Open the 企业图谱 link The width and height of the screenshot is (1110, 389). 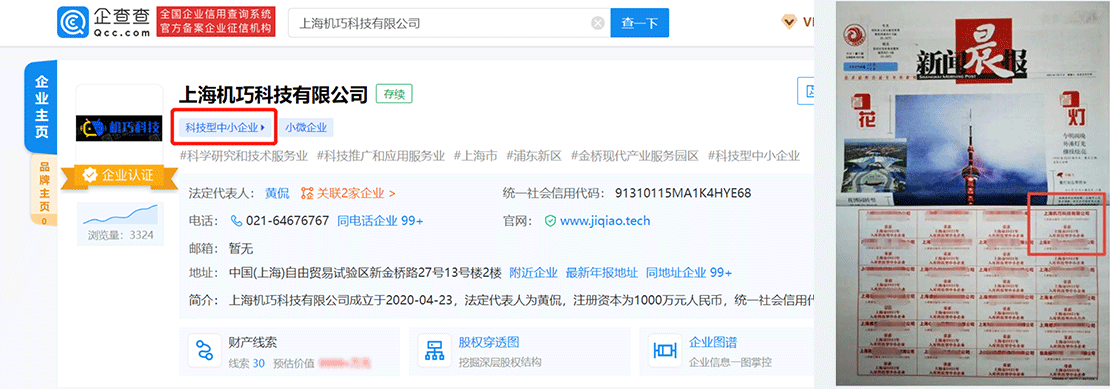[x=713, y=342]
